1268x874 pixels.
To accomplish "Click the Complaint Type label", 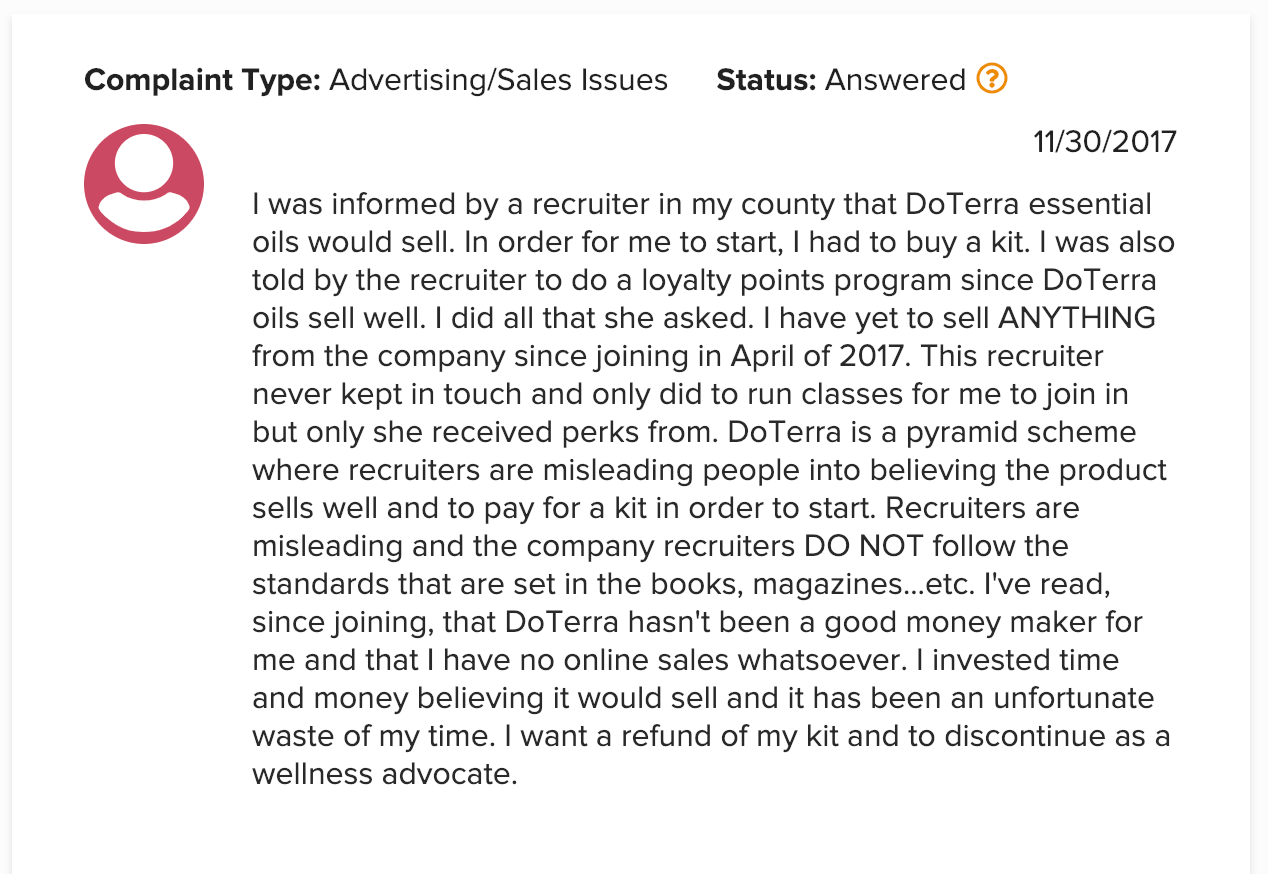I will [x=202, y=80].
